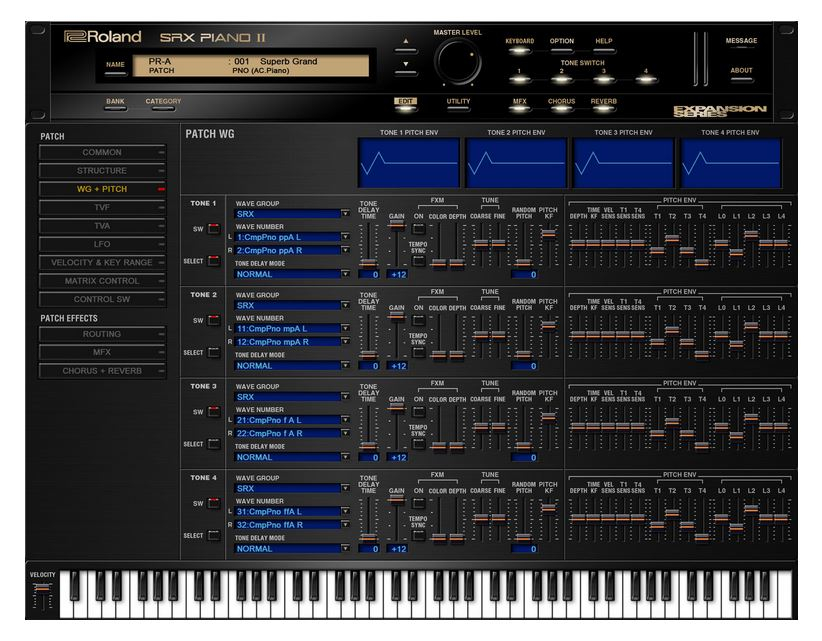Click the Tone 1 Pitch Env graph

click(409, 162)
